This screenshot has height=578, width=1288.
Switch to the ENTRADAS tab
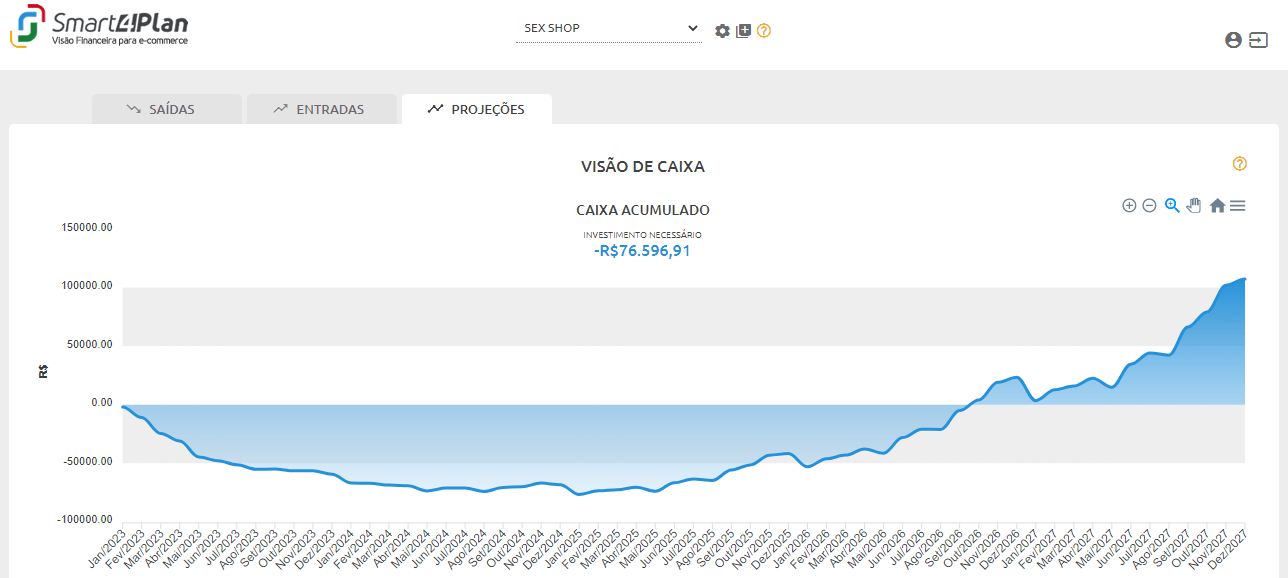click(322, 109)
